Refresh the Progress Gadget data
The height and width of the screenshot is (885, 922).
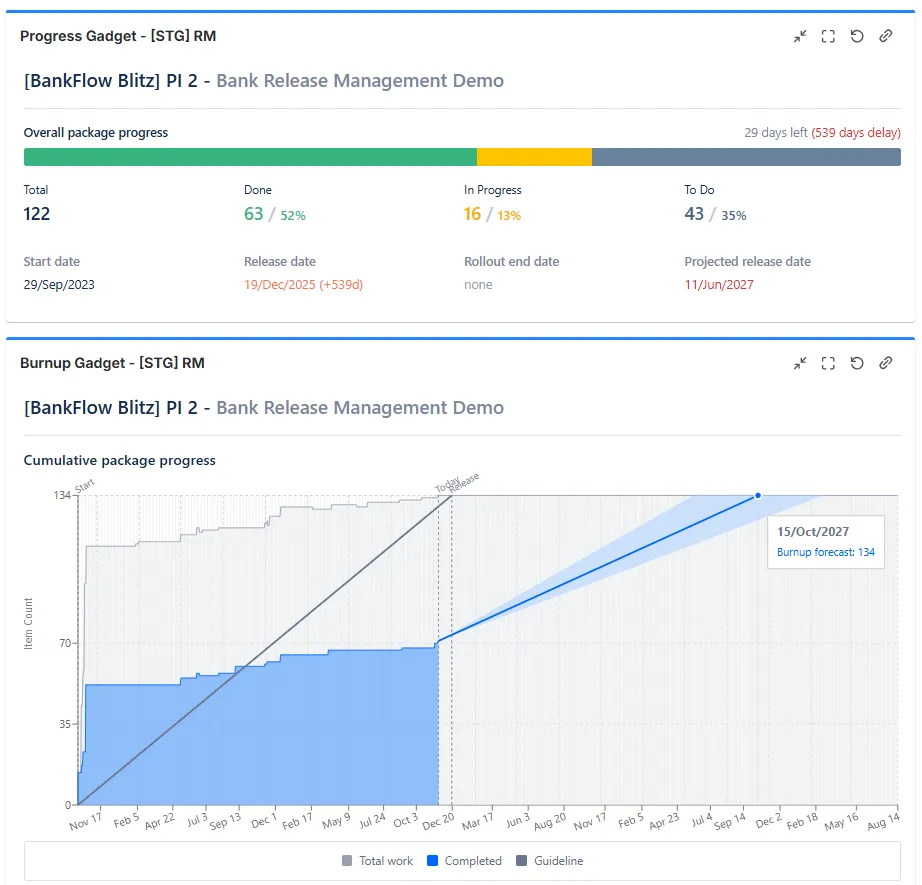tap(857, 36)
